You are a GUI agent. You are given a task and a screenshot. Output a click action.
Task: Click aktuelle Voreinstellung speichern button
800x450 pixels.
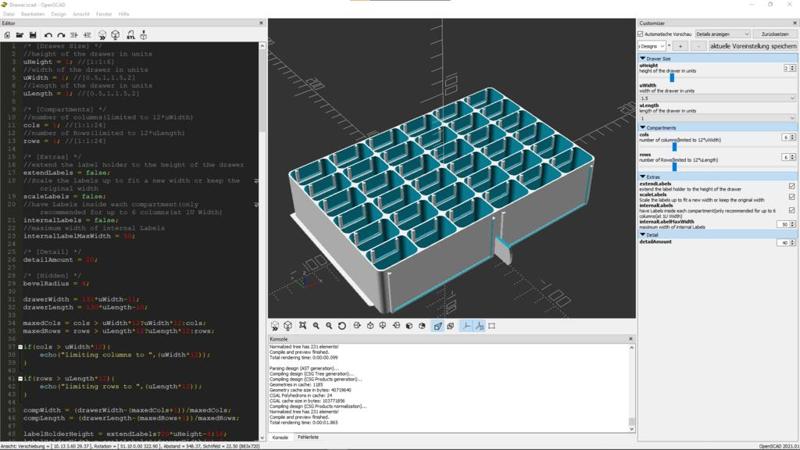pos(753,46)
